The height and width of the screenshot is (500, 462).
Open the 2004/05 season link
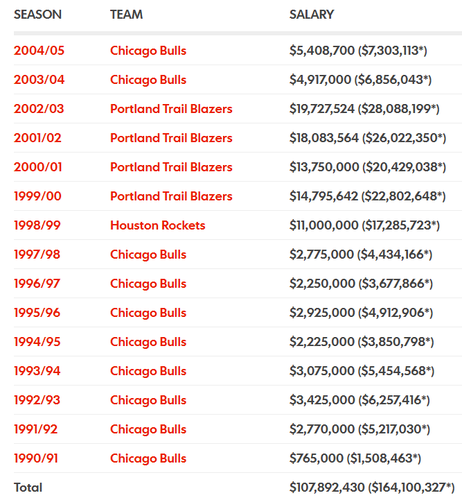point(39,51)
